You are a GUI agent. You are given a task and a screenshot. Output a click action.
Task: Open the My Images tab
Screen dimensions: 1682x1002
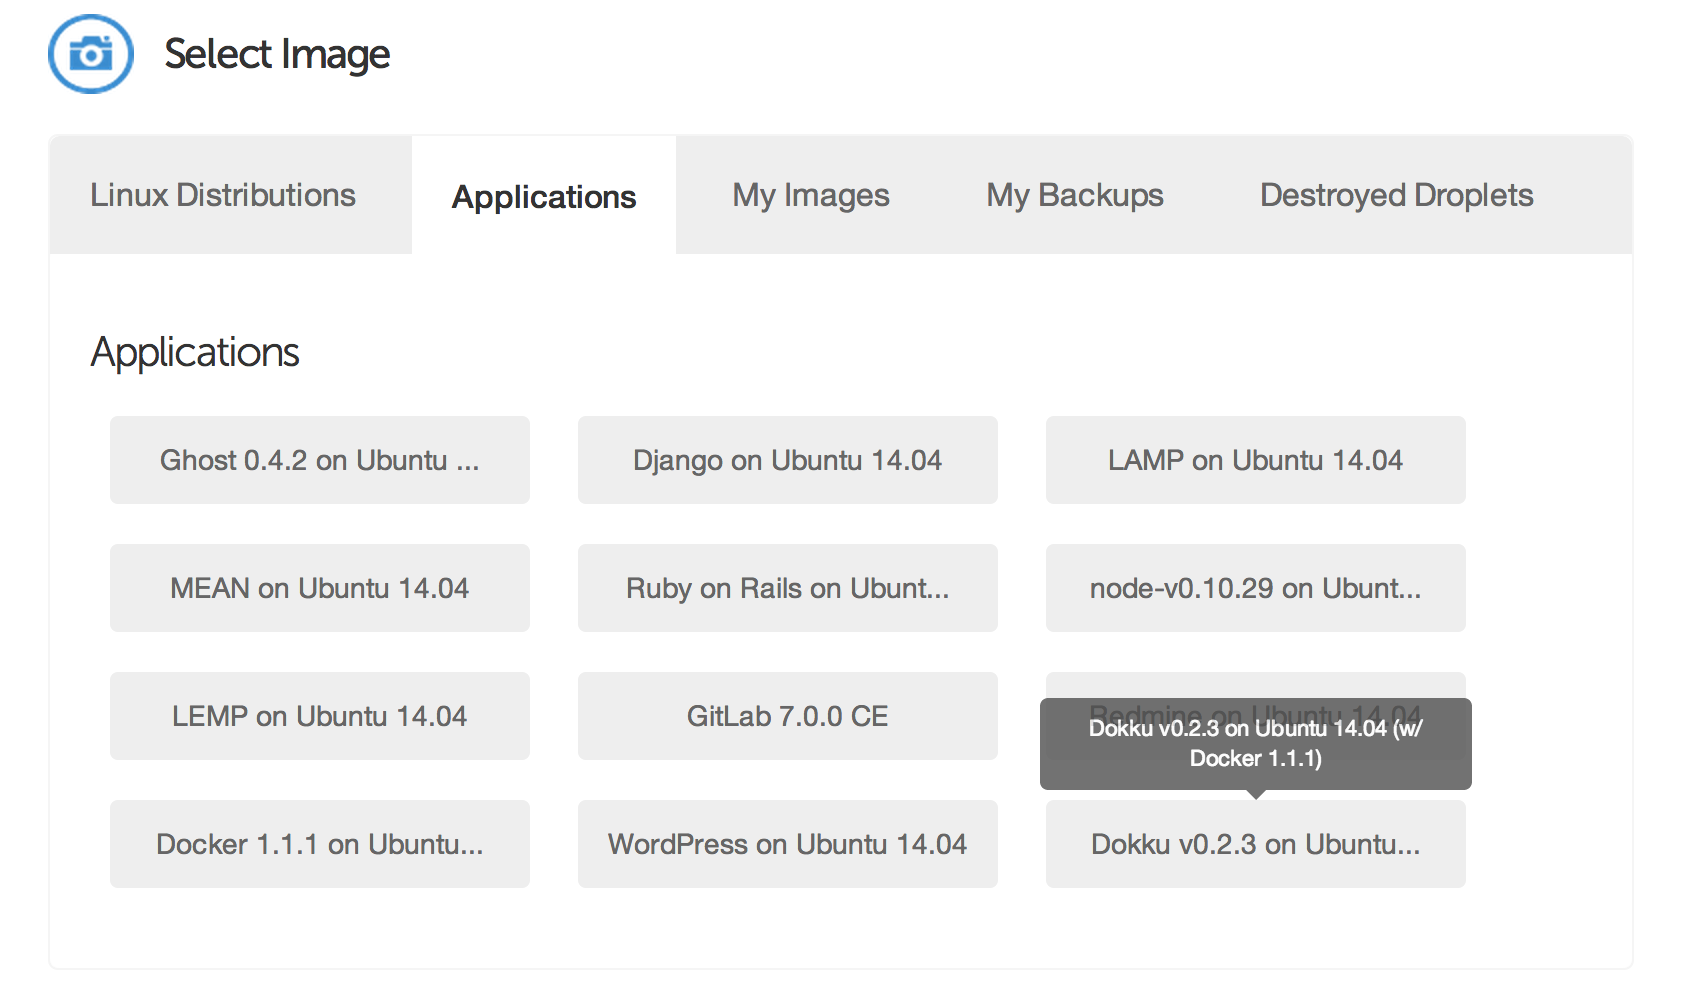coord(810,195)
